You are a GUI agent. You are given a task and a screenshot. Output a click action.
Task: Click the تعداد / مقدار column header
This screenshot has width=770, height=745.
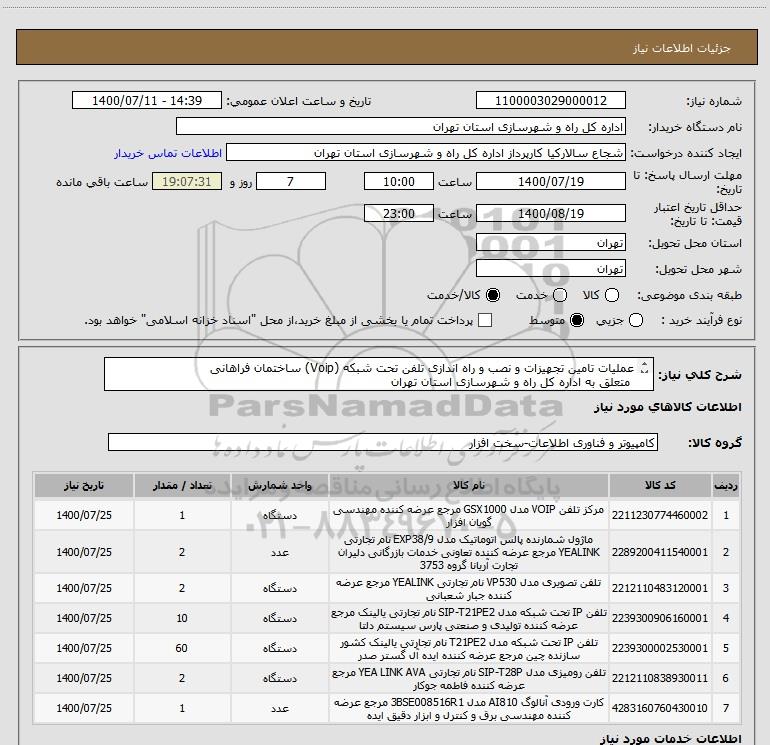pos(182,486)
